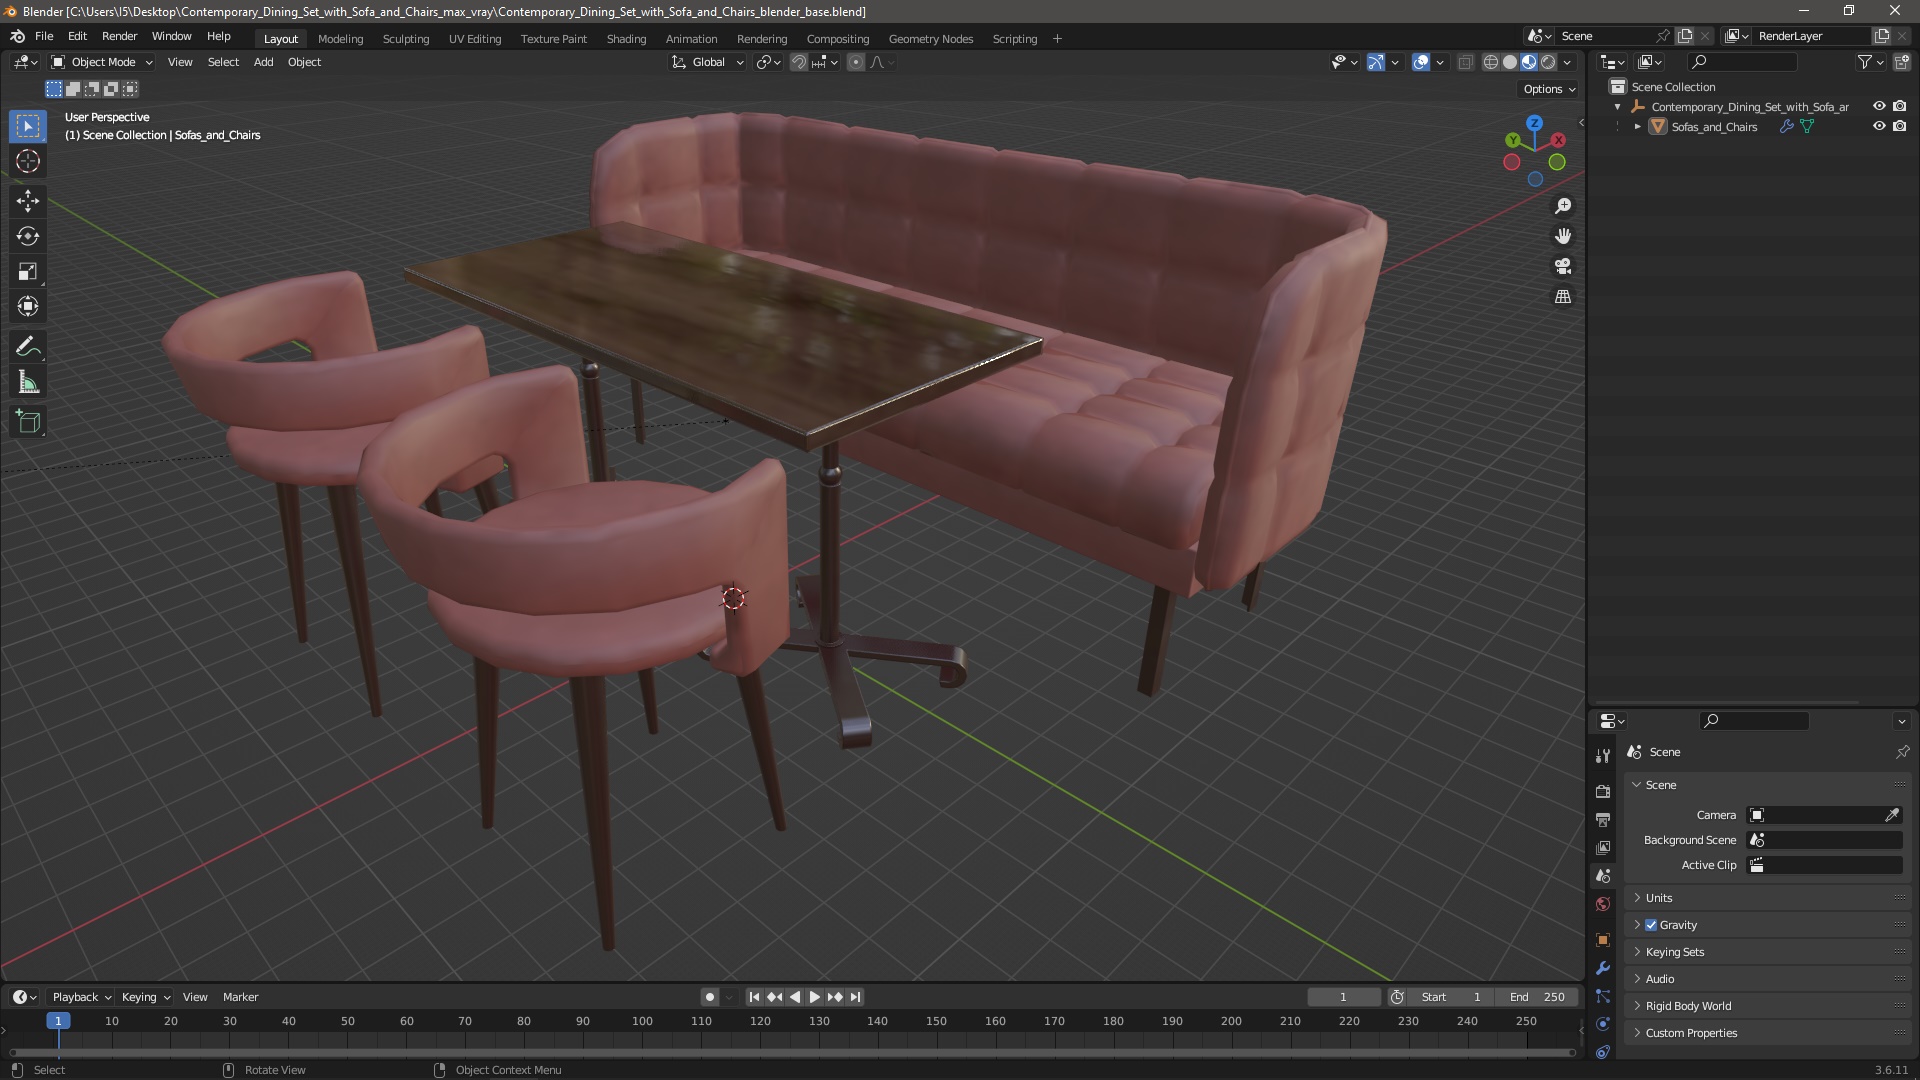Select the Rotate tool
Viewport: 1920px width, 1080px height.
pyautogui.click(x=28, y=236)
